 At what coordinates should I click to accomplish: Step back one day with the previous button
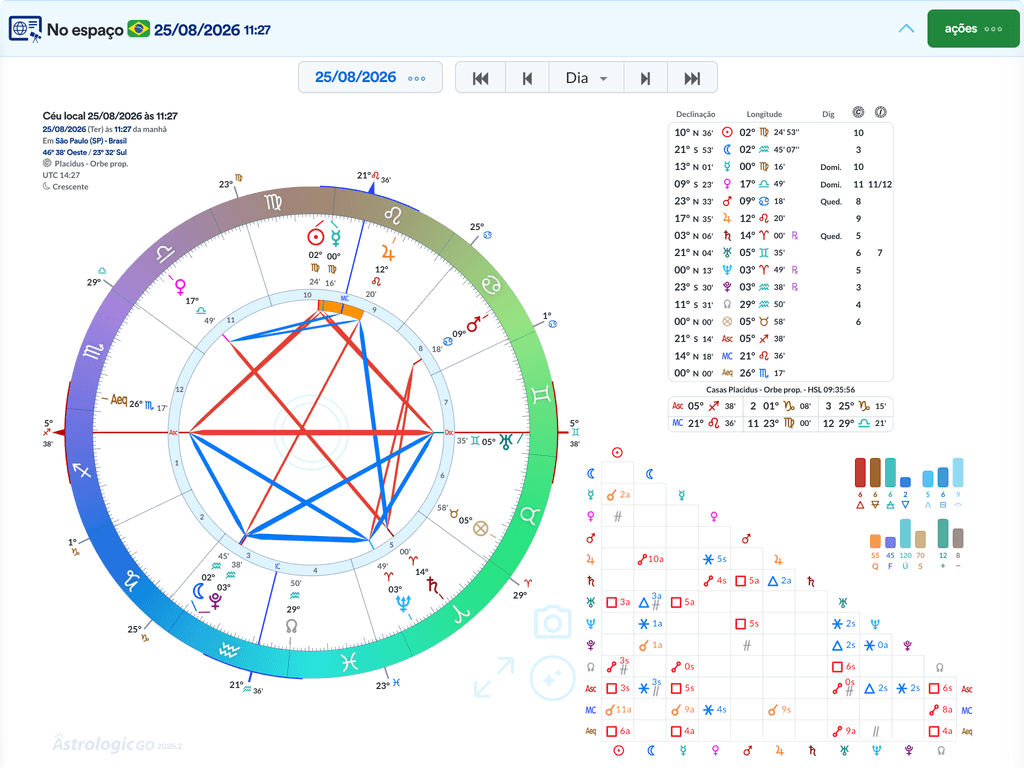527,78
